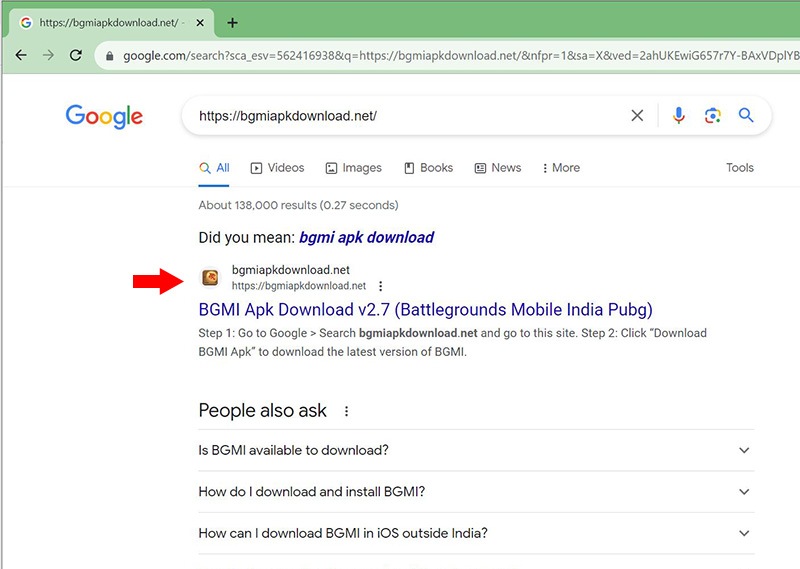
Task: Close the bgmiapkdownload.net browser tab
Action: (200, 22)
